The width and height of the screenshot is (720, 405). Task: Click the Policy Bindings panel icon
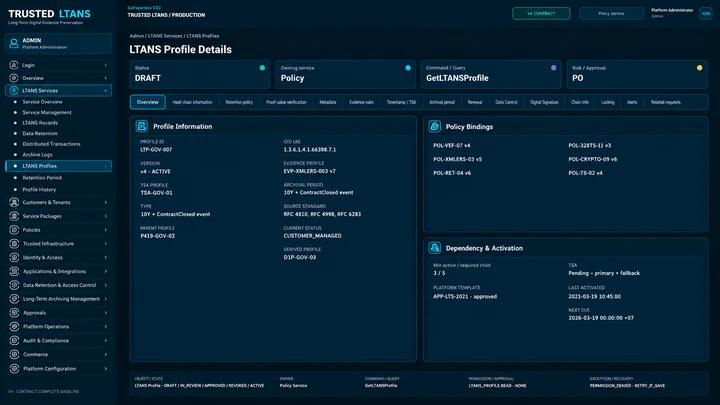pos(434,126)
